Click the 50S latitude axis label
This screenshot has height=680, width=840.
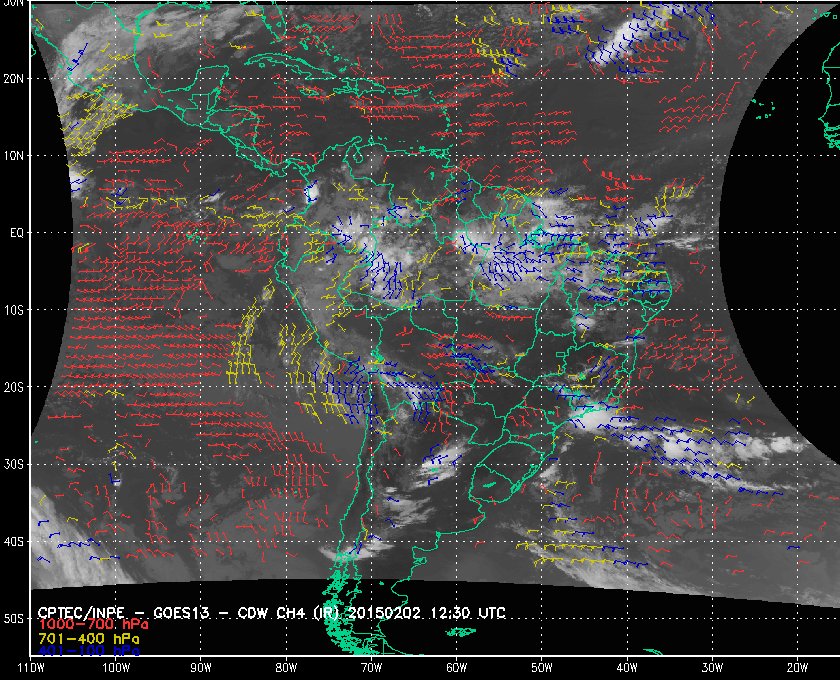(x=14, y=619)
